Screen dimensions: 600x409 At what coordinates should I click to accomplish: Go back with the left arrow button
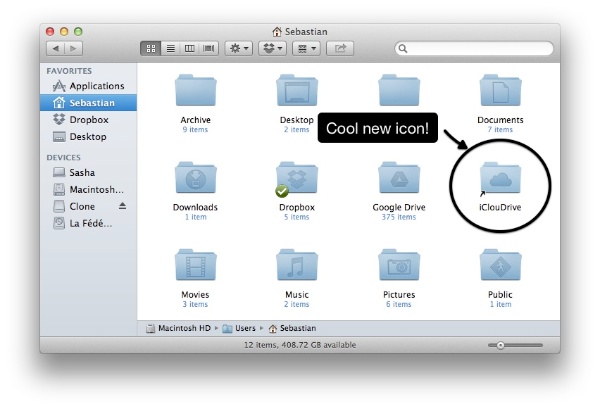[55, 49]
